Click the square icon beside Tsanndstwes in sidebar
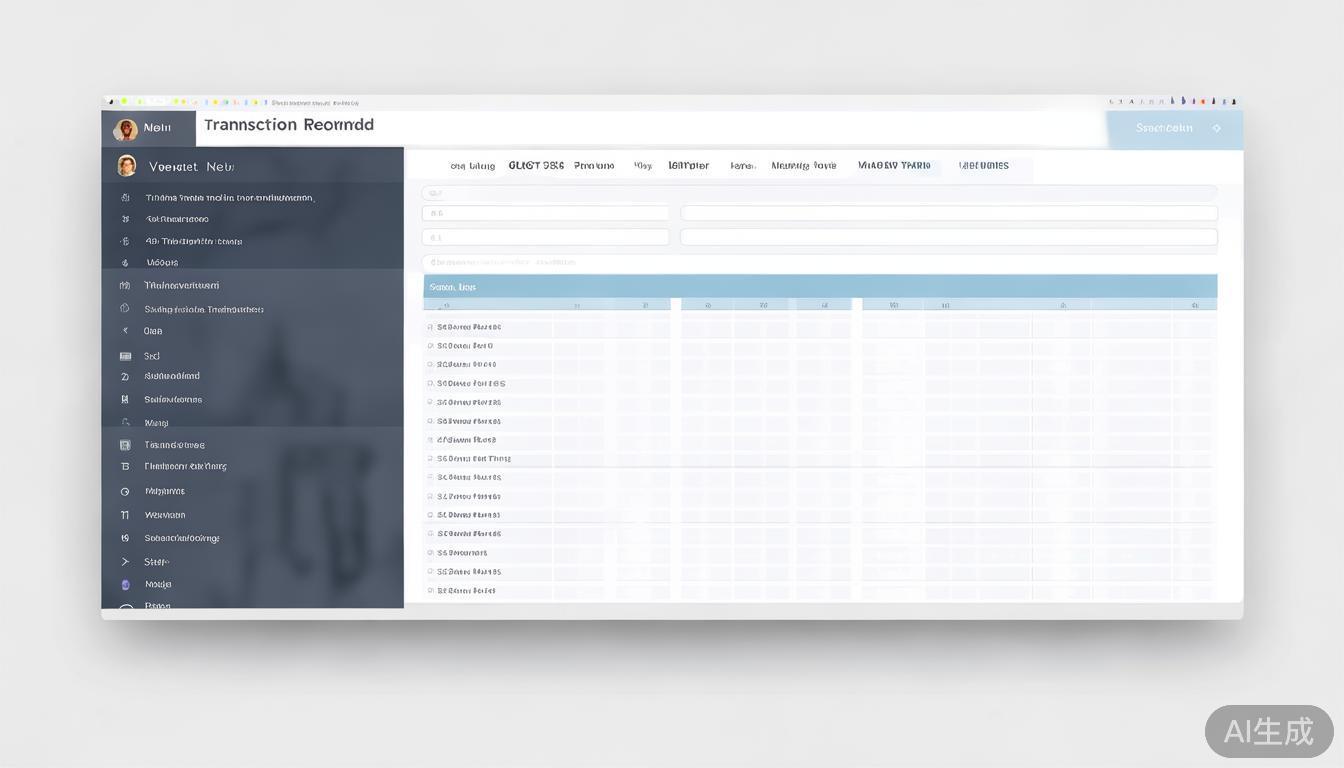Screen dimensions: 1344x768 (125, 445)
